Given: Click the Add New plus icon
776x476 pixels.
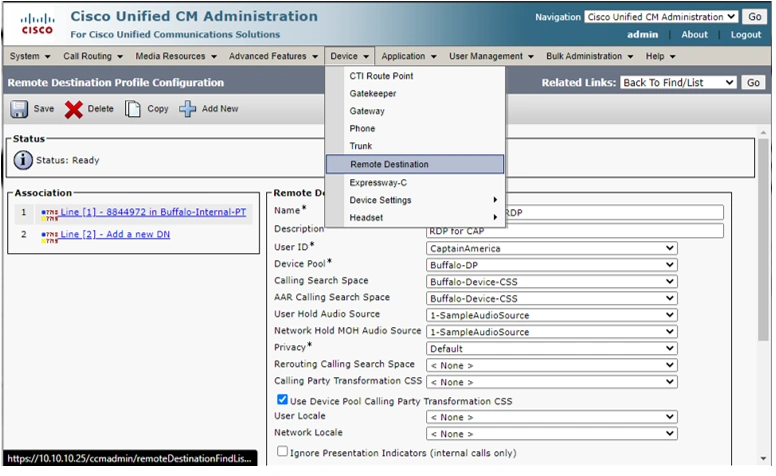Looking at the screenshot, I should (x=188, y=109).
